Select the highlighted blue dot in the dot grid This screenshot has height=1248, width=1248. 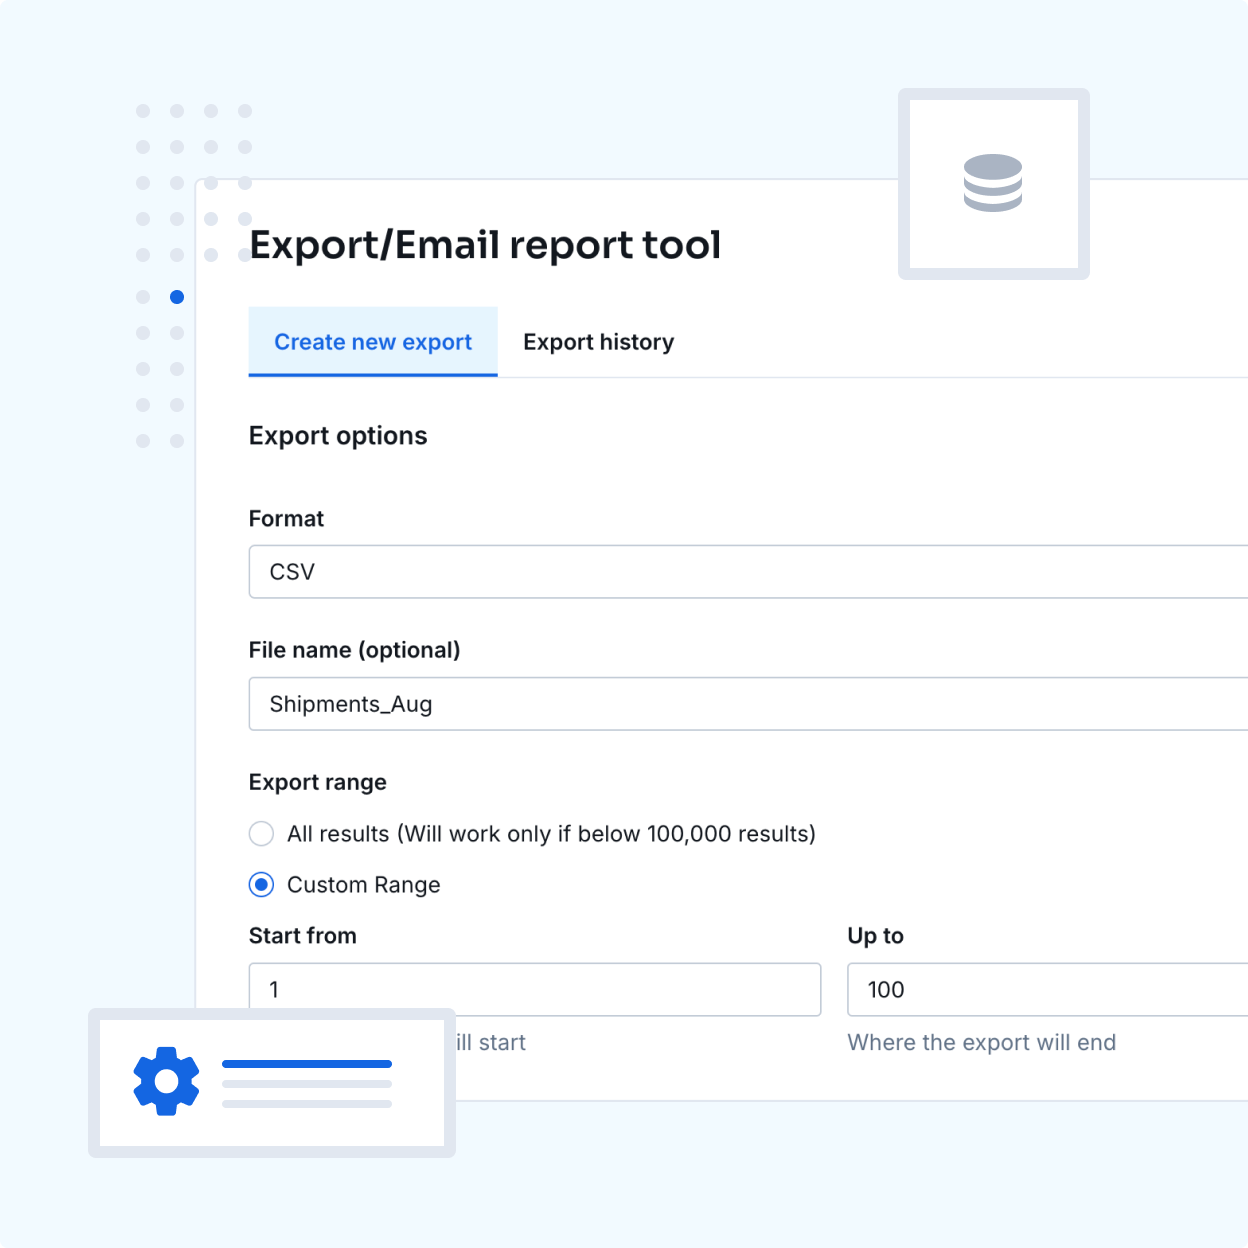pyautogui.click(x=177, y=297)
